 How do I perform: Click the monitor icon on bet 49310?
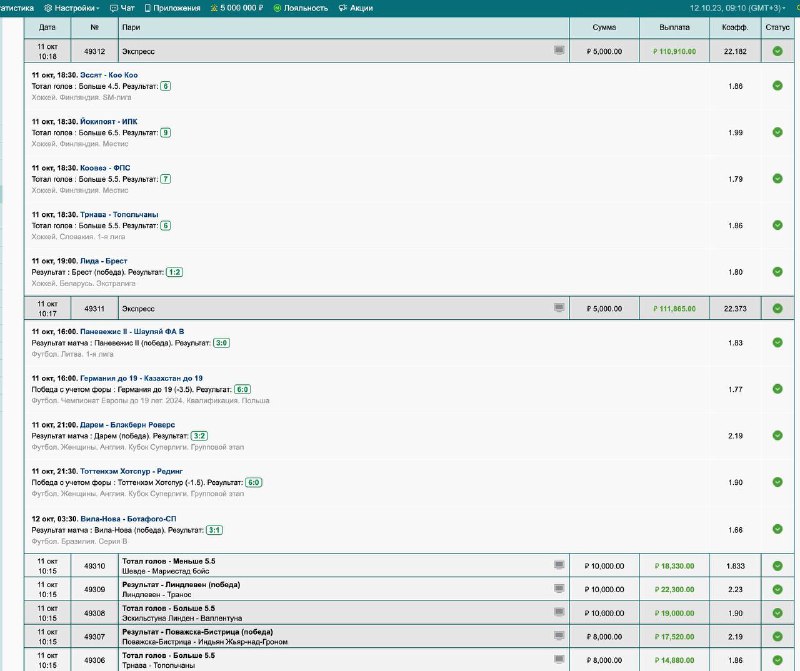click(x=560, y=565)
